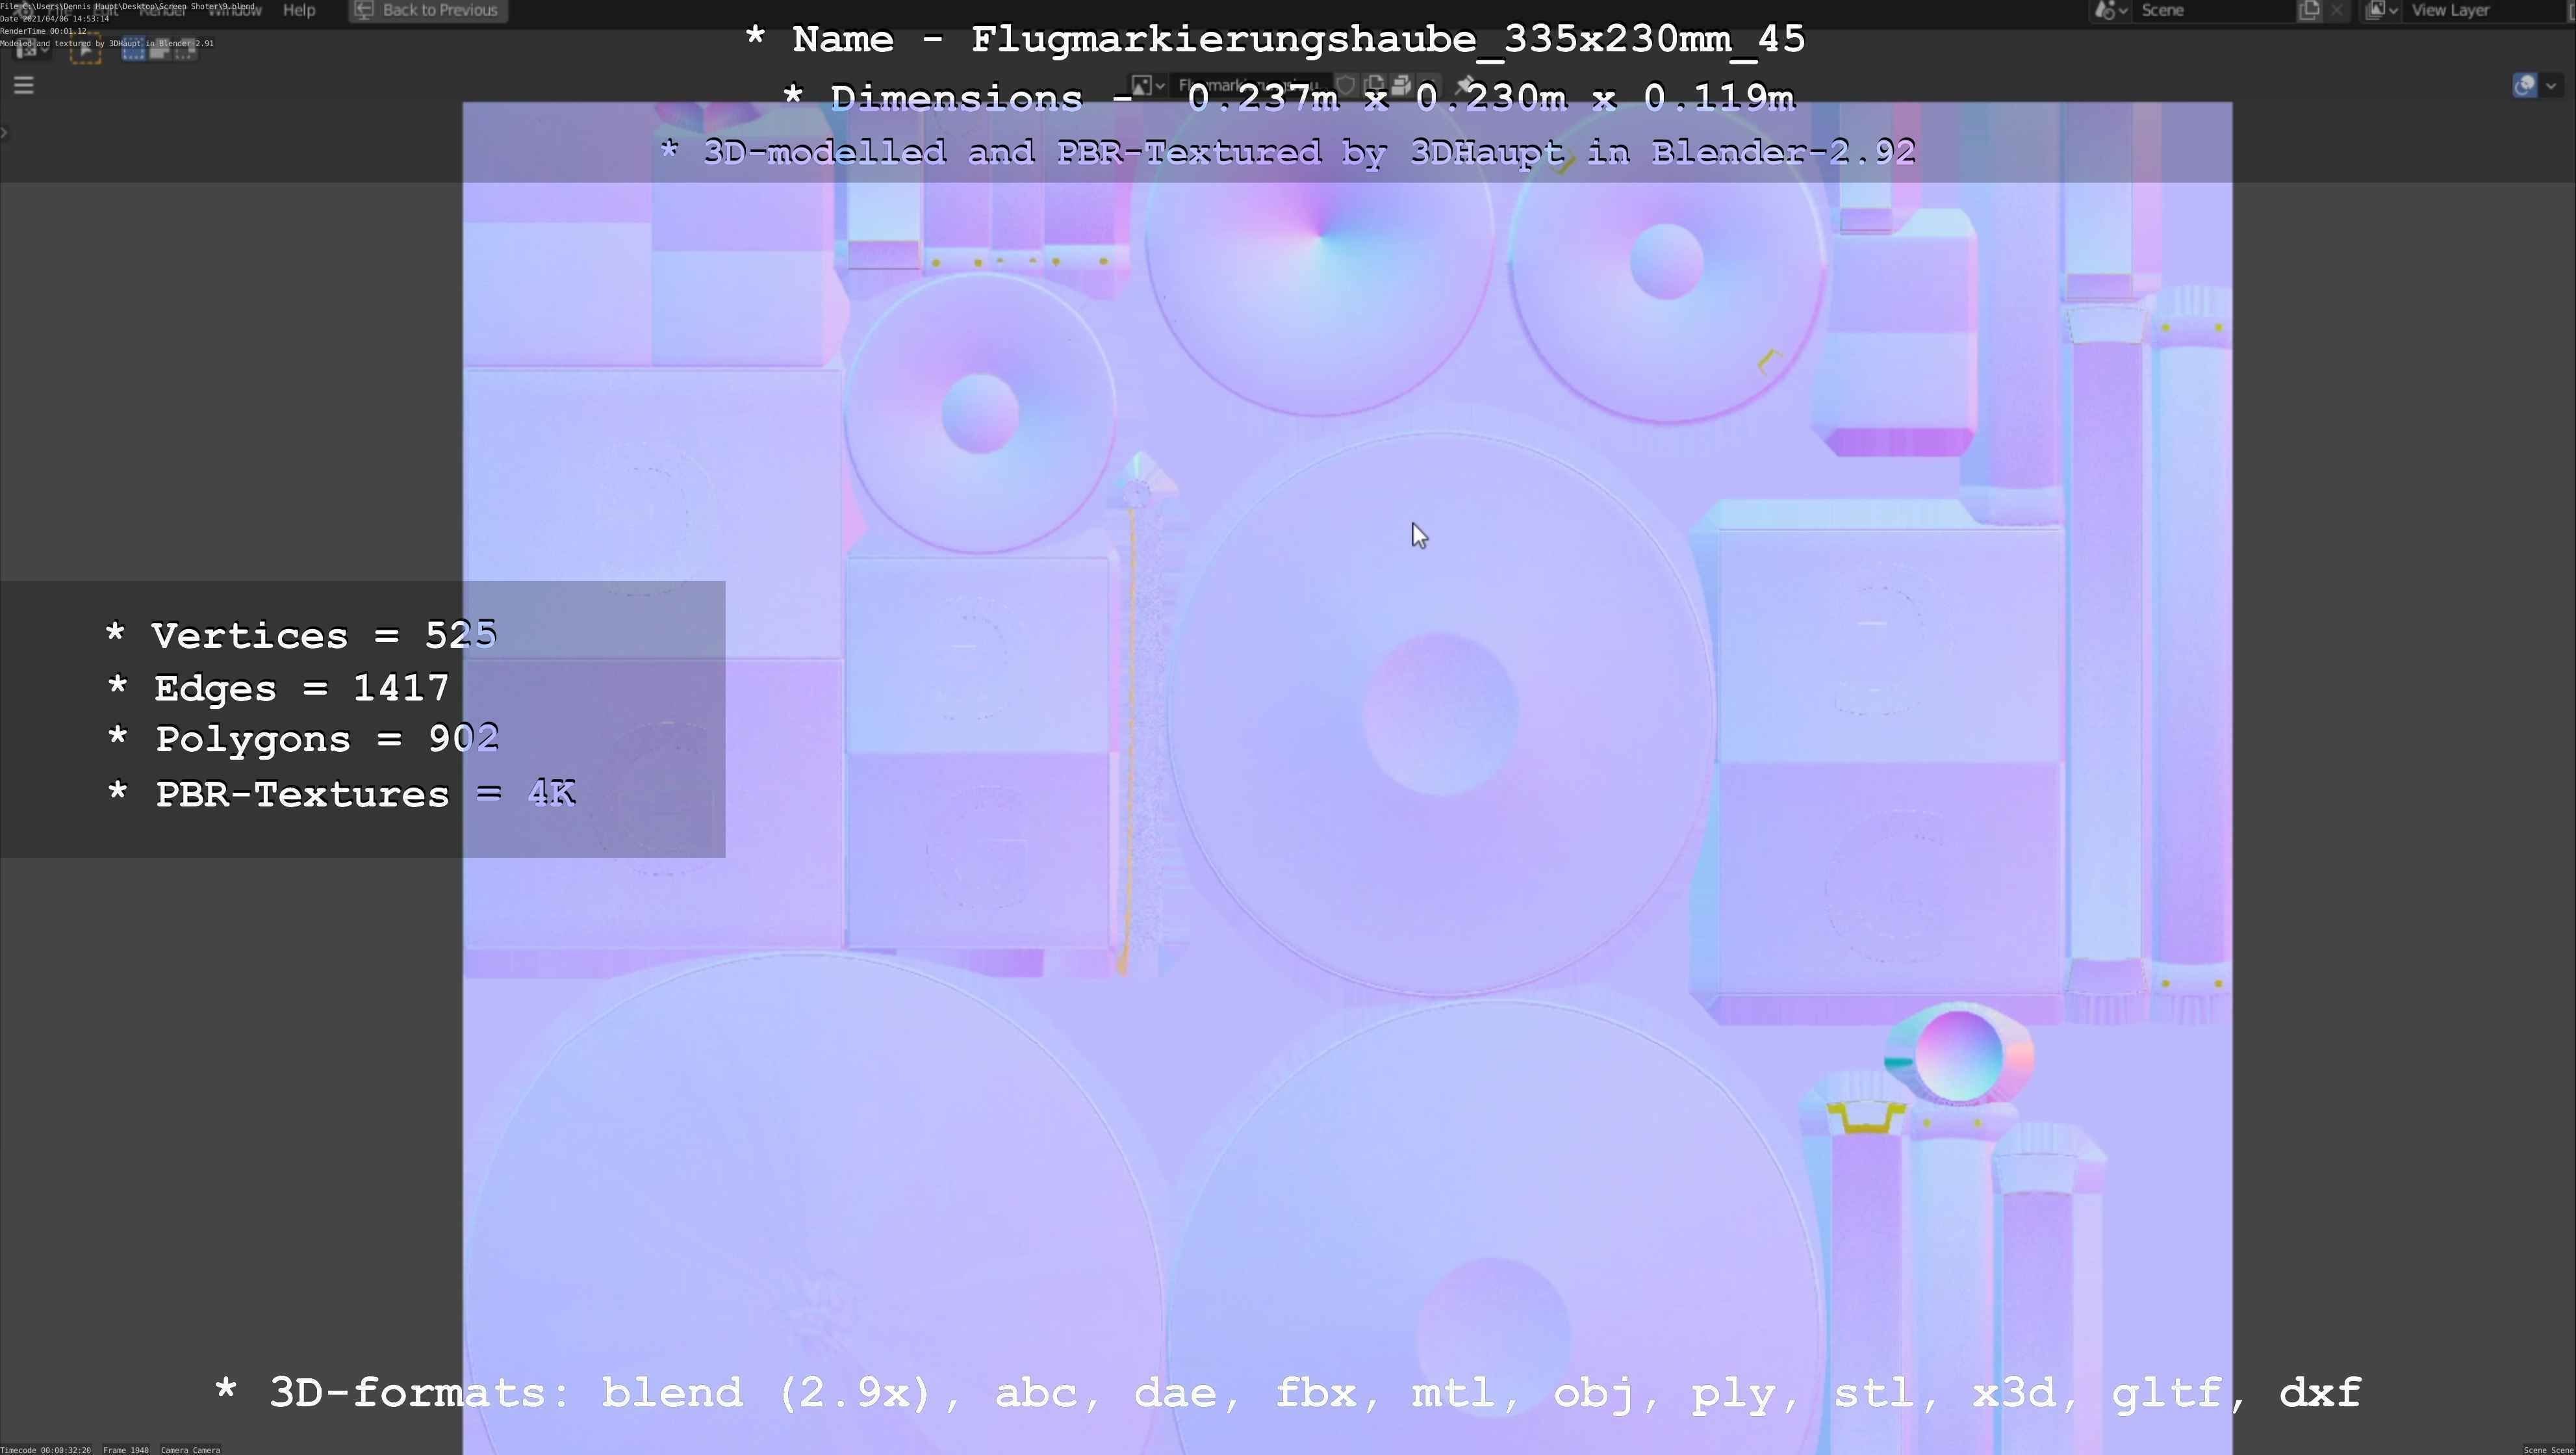2576x1455 pixels.
Task: Click the new scene copy icon
Action: (2309, 10)
